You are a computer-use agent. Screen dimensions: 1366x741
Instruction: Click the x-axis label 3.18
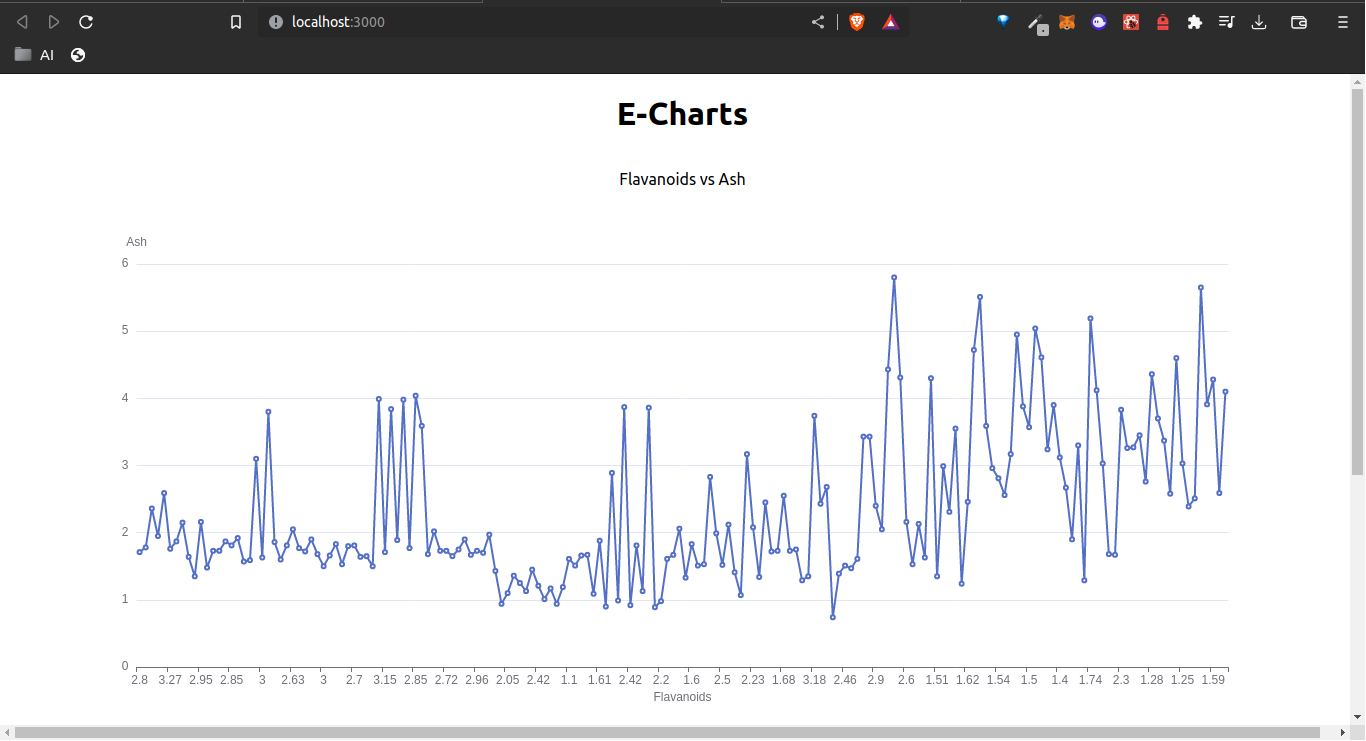(x=814, y=680)
